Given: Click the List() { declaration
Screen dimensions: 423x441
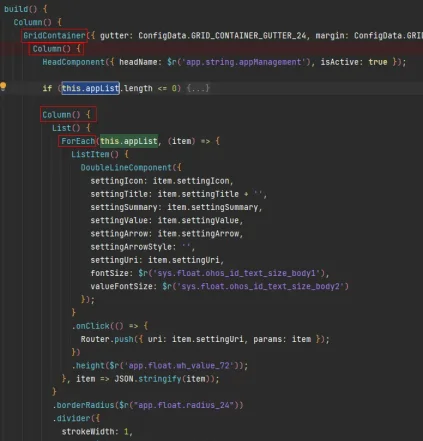Looking at the screenshot, I should click(x=71, y=128).
